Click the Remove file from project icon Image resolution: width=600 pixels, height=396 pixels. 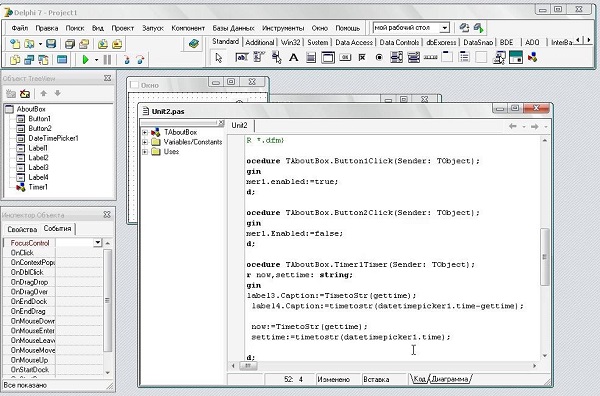pos(117,44)
